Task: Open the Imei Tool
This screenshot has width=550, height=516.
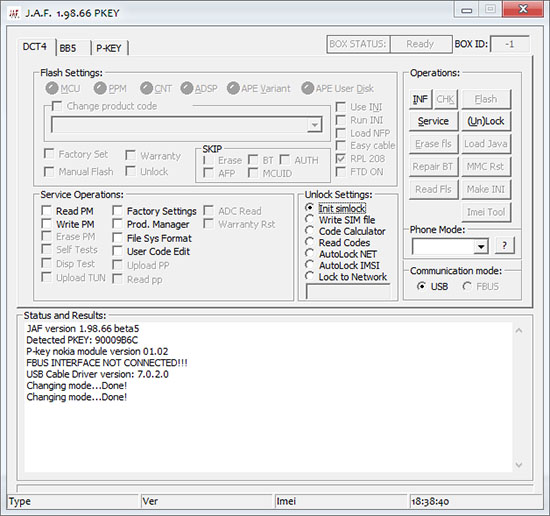Action: point(486,212)
